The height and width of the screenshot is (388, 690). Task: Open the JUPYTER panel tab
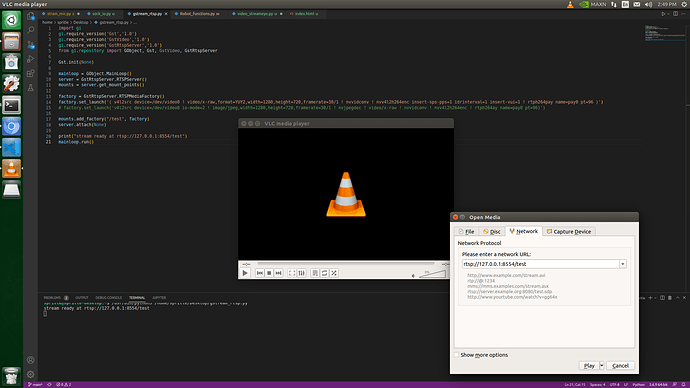(159, 298)
